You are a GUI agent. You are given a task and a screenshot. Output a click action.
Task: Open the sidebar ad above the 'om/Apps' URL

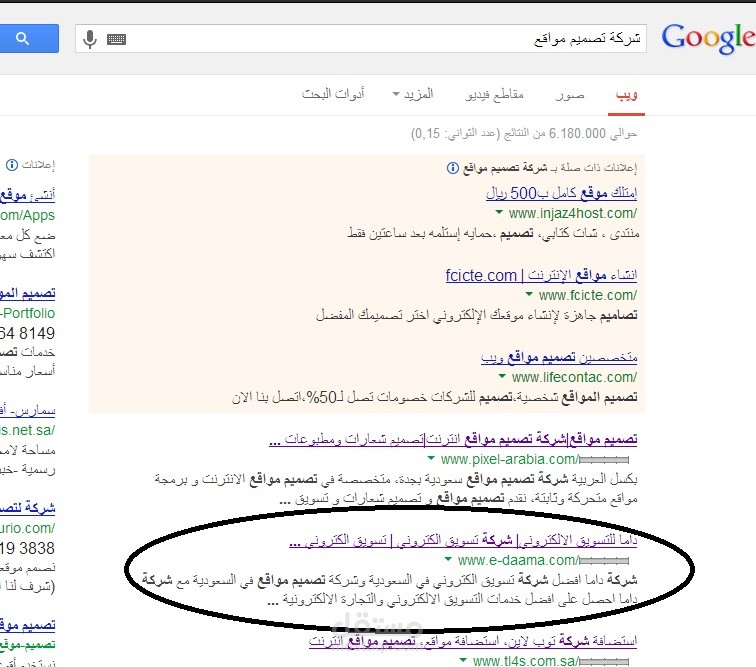(27, 195)
